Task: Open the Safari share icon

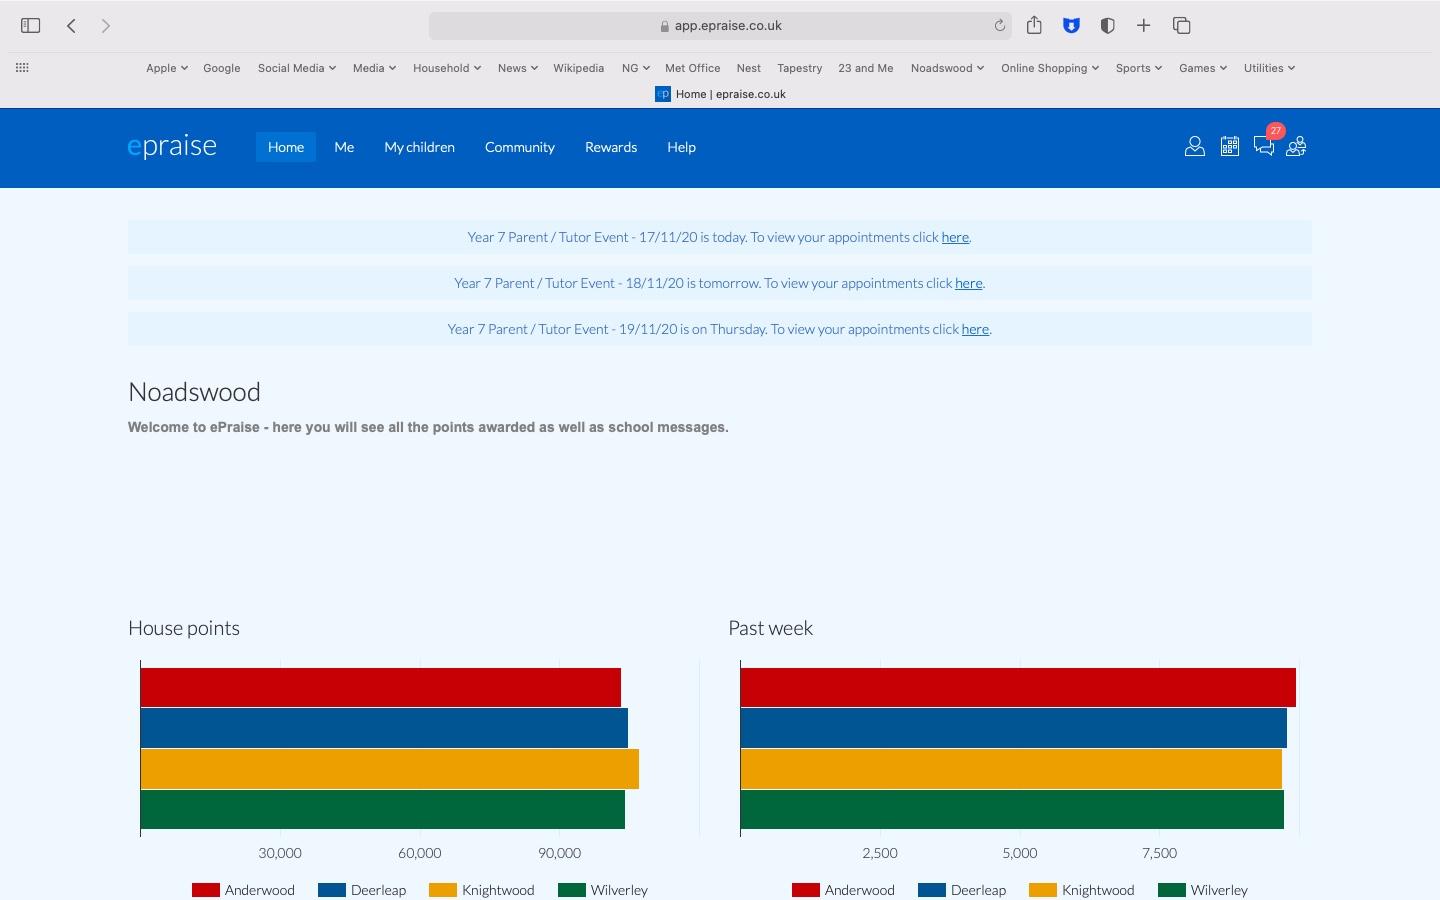Action: pos(1034,25)
